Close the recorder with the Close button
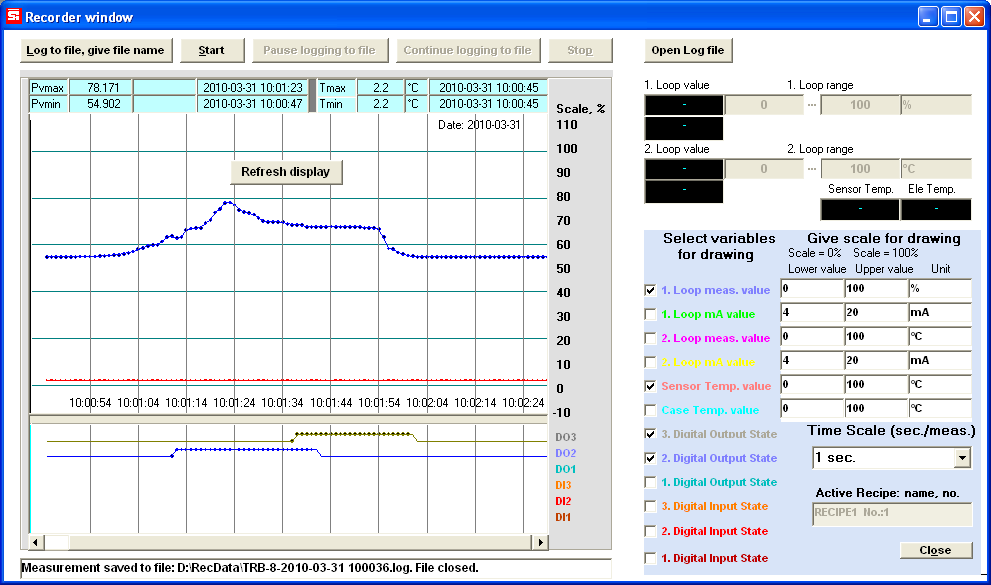991x585 pixels. 935,550
